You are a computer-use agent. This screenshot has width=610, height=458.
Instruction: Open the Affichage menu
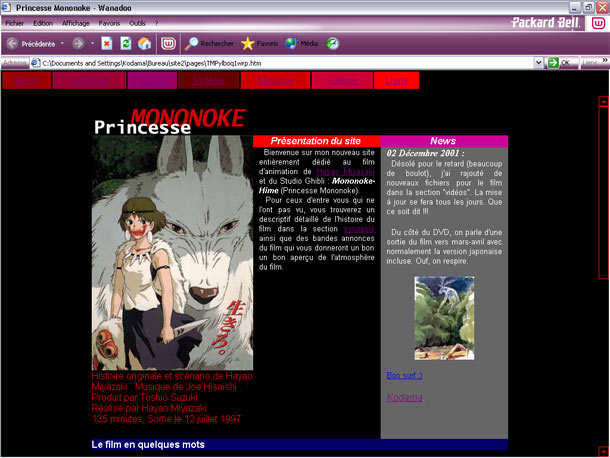click(x=75, y=23)
